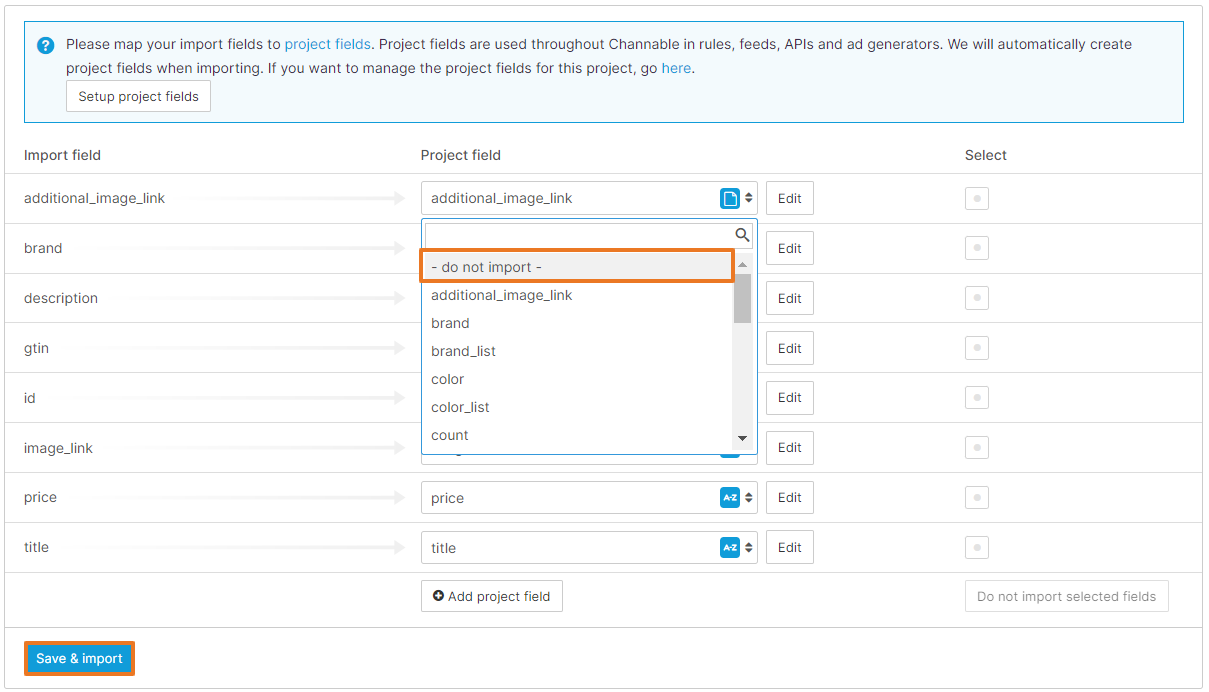Choose brand_list from the dropdown list
This screenshot has width=1209, height=692.
pos(463,351)
